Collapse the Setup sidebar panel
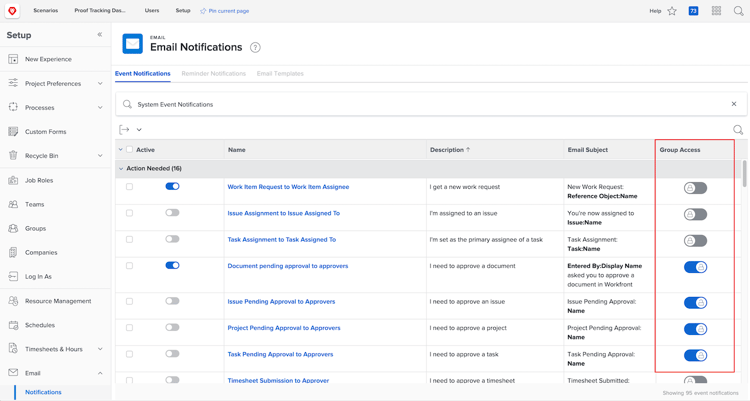The width and height of the screenshot is (750, 401). pyautogui.click(x=100, y=35)
